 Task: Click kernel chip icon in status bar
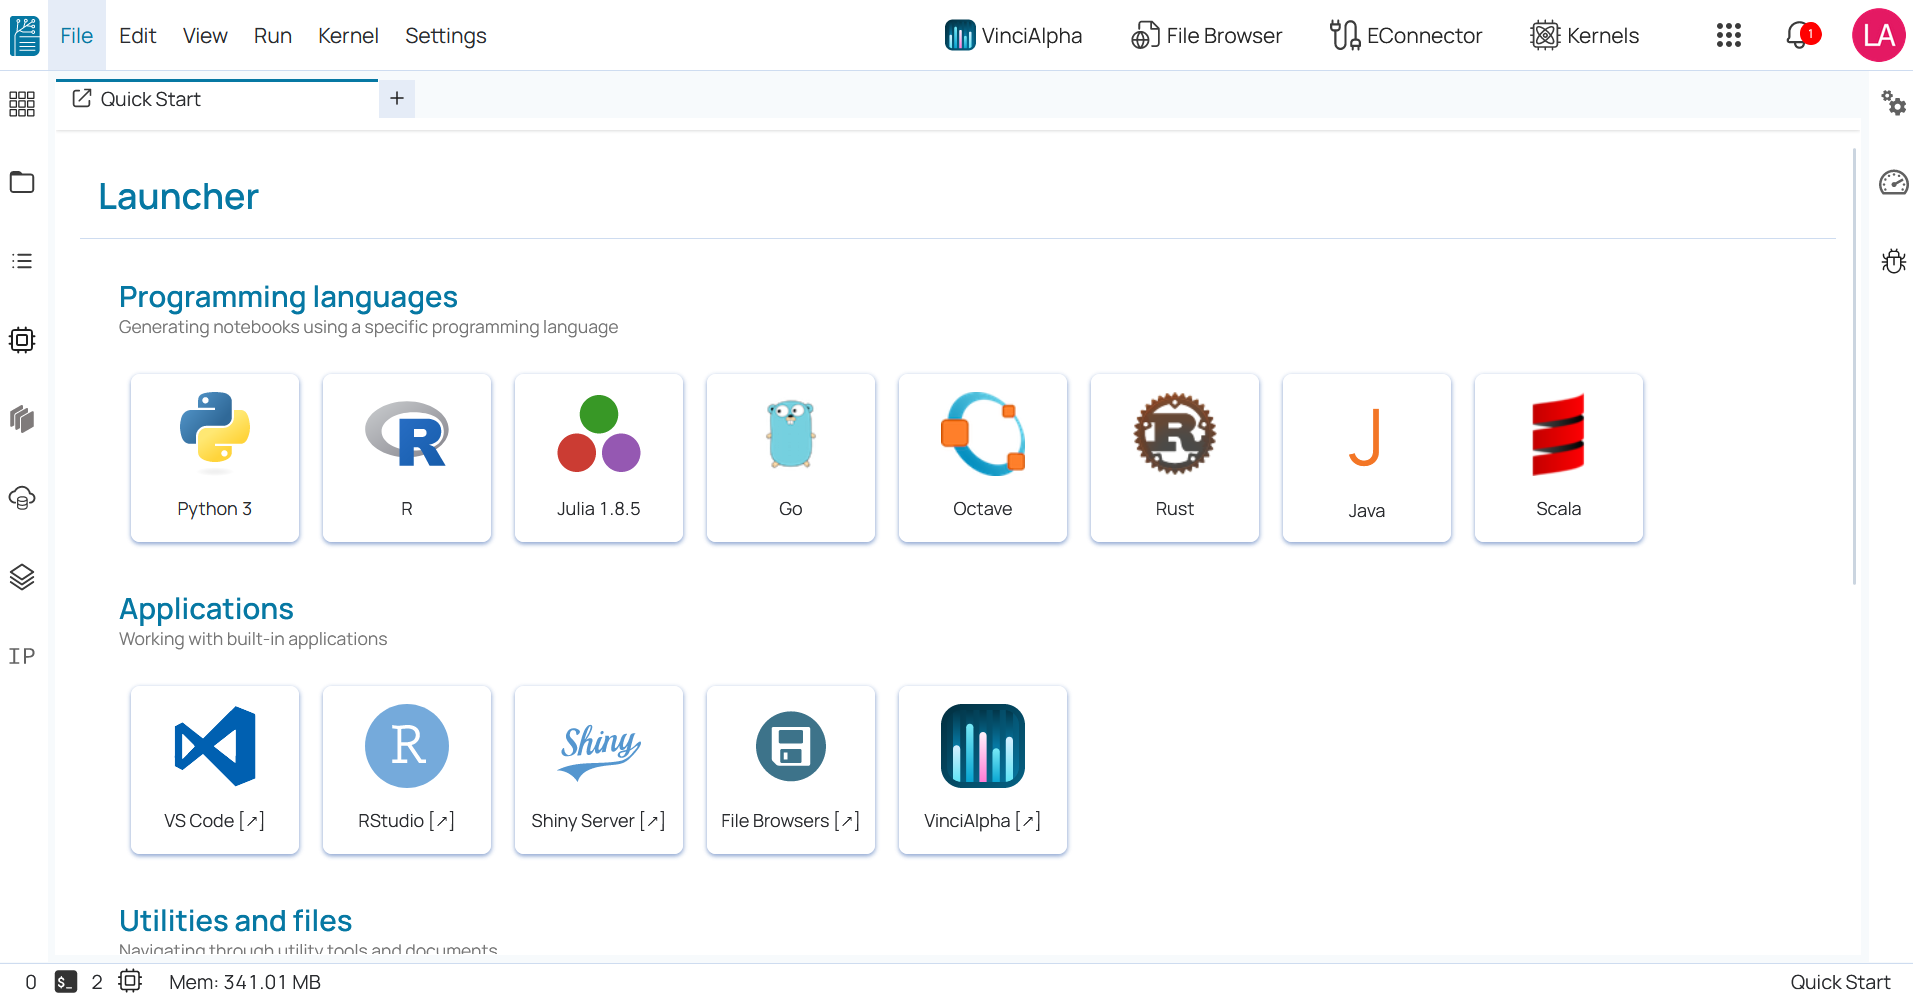click(131, 981)
